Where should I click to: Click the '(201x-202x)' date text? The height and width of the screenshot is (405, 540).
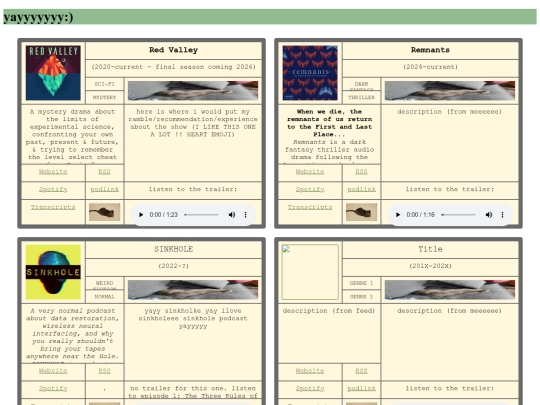pos(430,266)
